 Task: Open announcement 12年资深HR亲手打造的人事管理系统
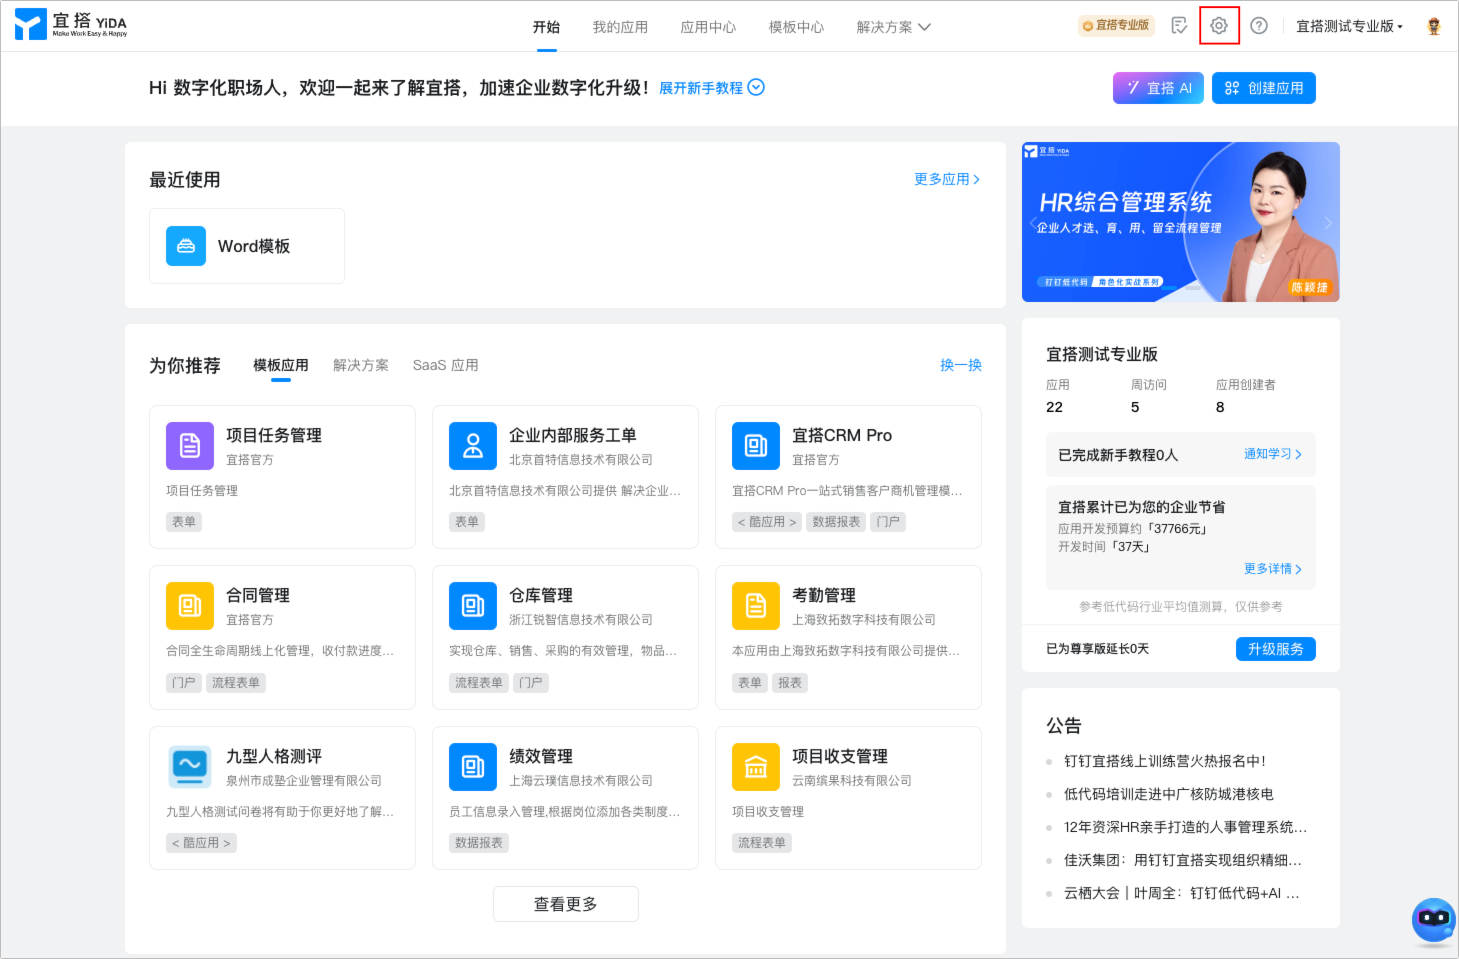[x=1185, y=827]
